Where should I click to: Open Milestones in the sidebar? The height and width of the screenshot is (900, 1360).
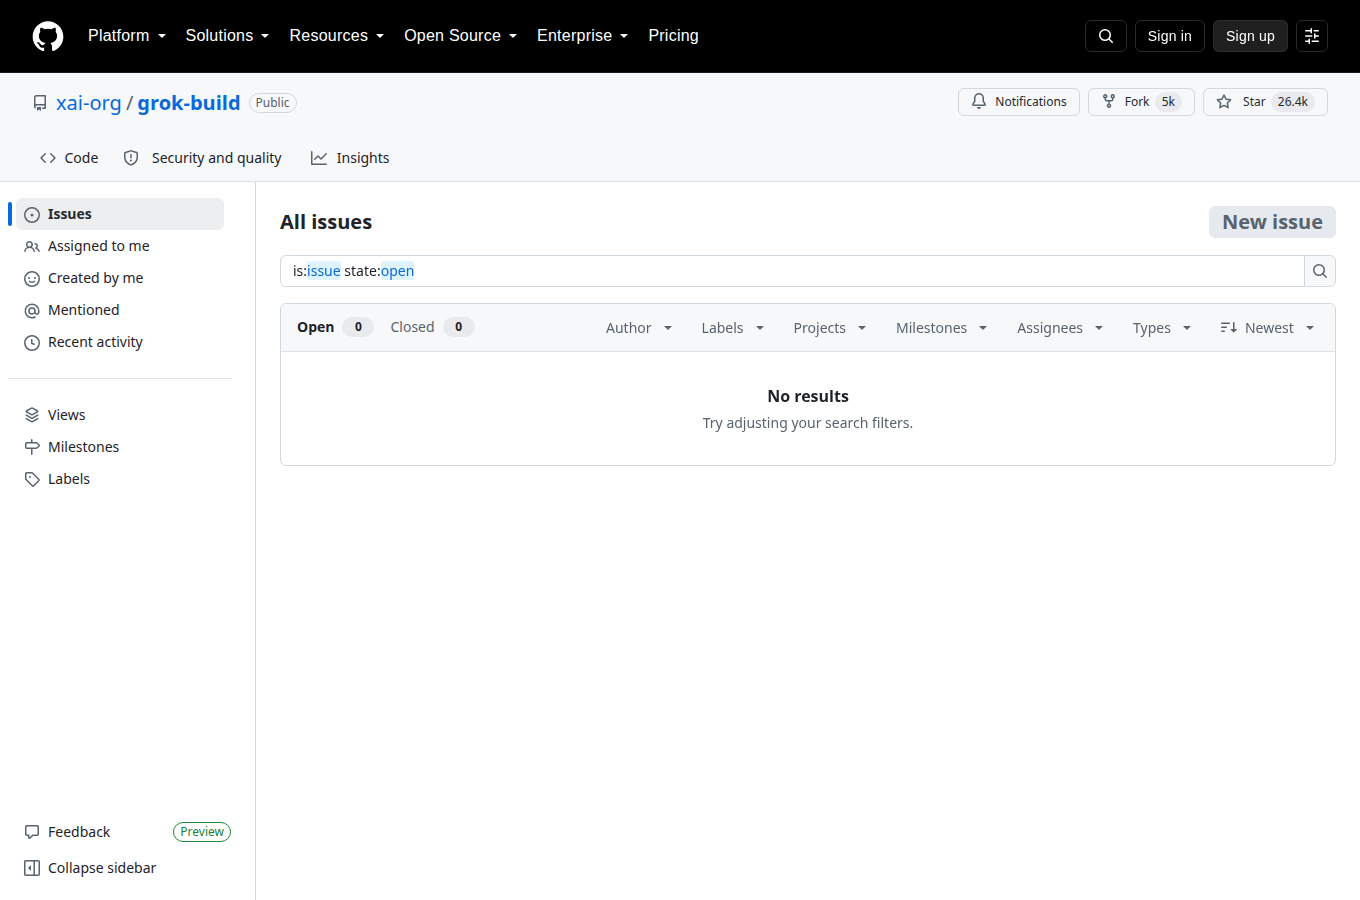(120, 447)
